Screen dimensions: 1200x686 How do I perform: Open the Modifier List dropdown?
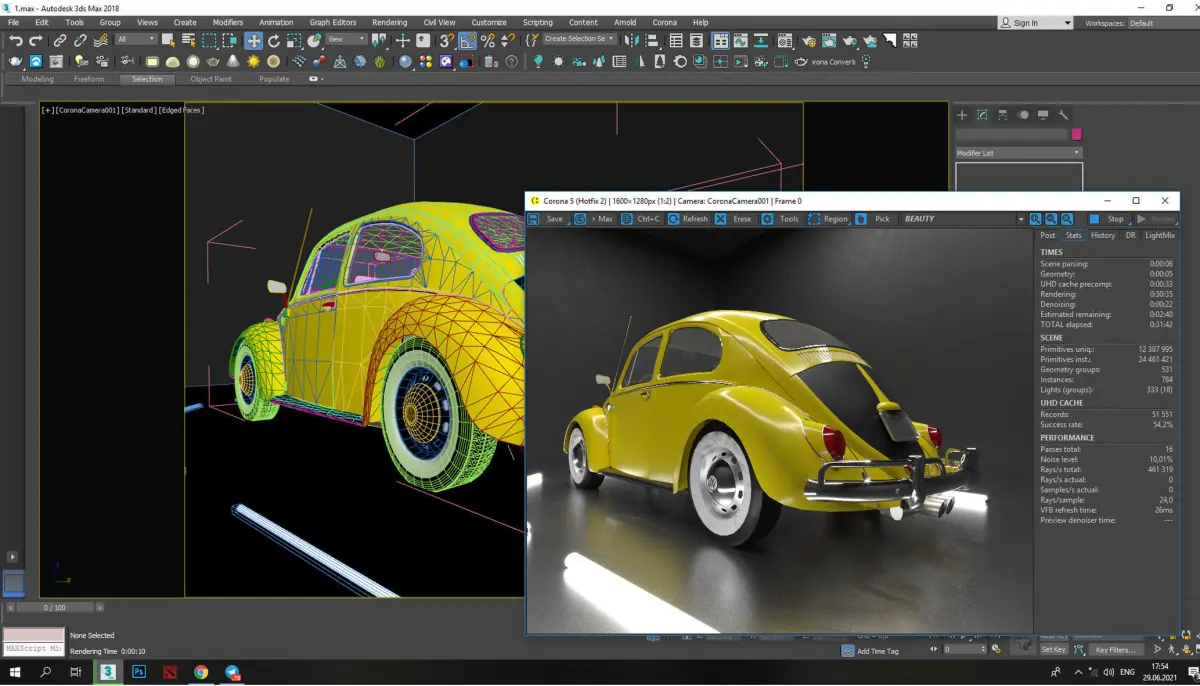point(1018,153)
